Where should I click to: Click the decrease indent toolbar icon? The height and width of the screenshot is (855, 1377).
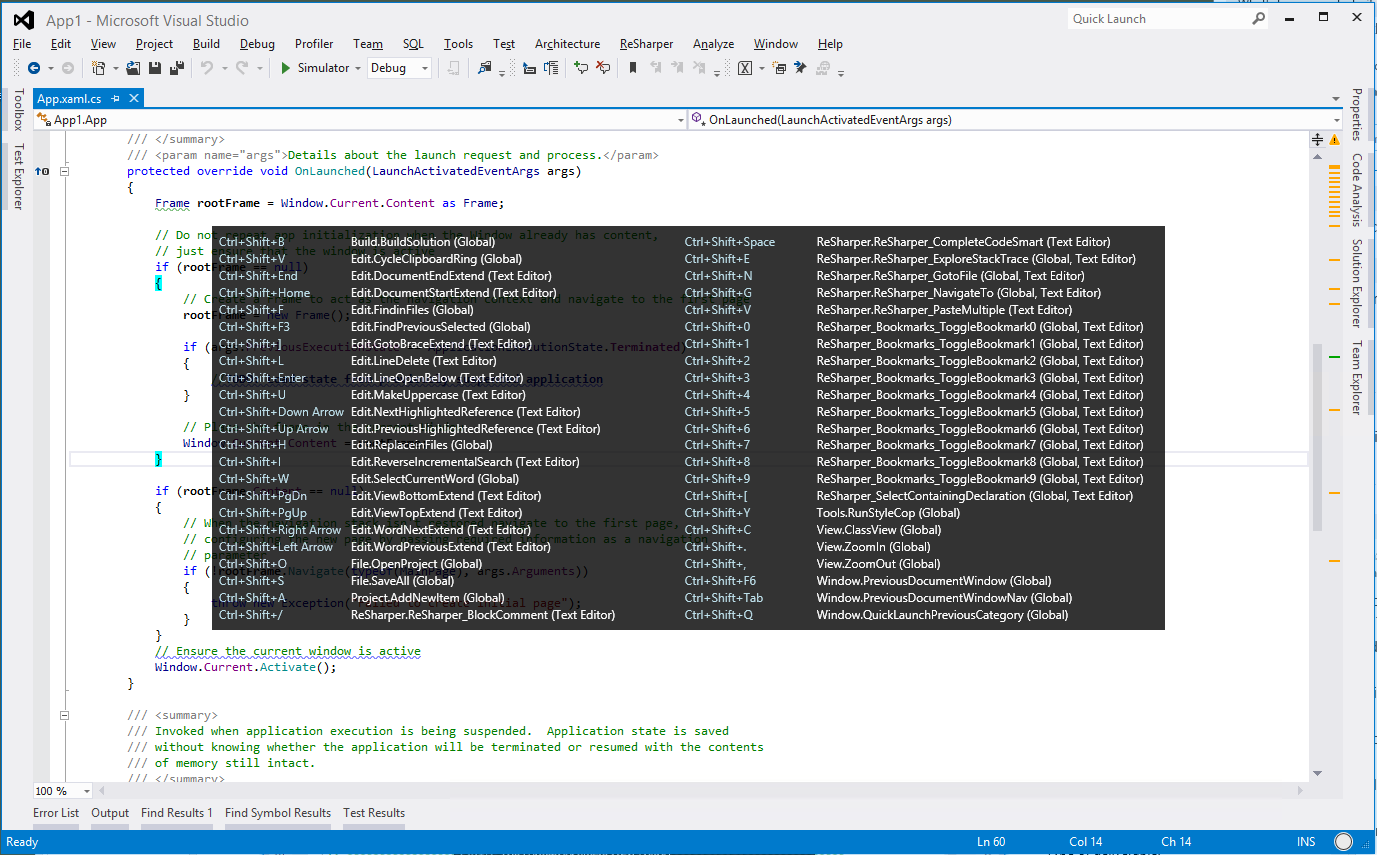pos(529,68)
